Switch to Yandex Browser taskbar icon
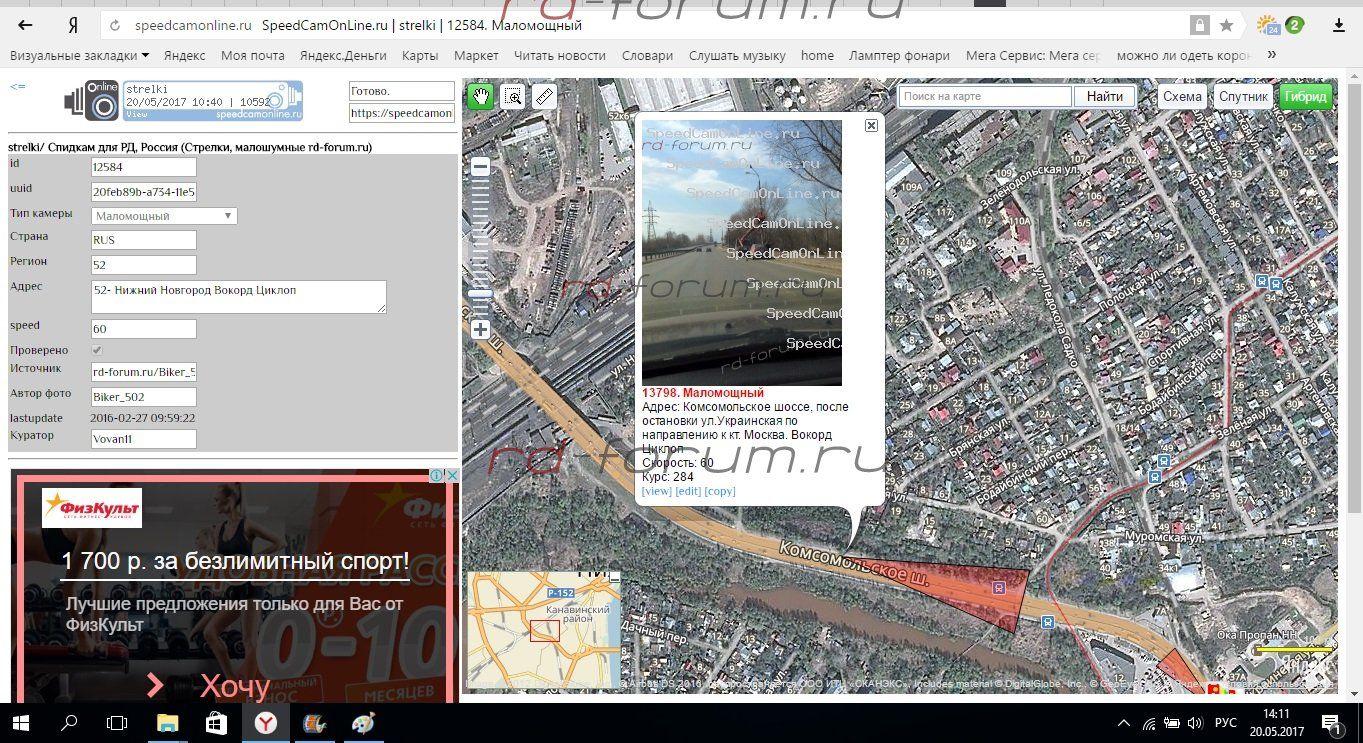The width and height of the screenshot is (1363, 743). pos(266,723)
